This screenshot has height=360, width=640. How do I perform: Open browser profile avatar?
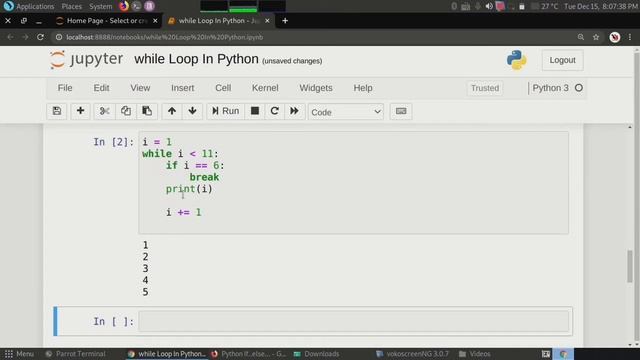click(x=615, y=37)
